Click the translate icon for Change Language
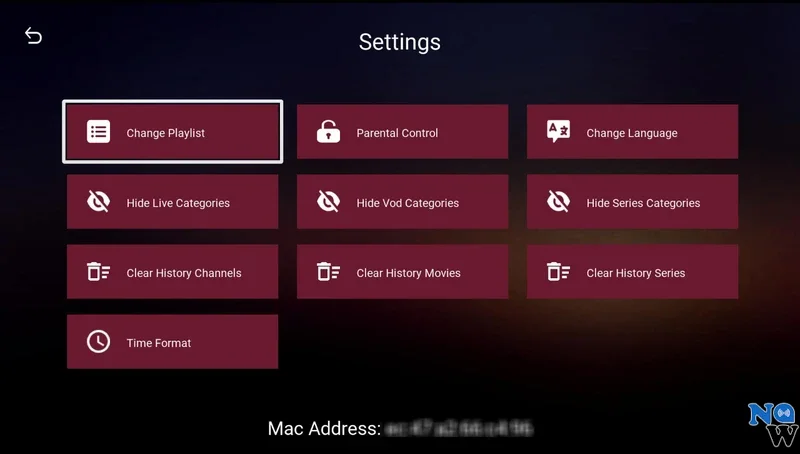Viewport: 800px width, 454px height. [x=558, y=132]
